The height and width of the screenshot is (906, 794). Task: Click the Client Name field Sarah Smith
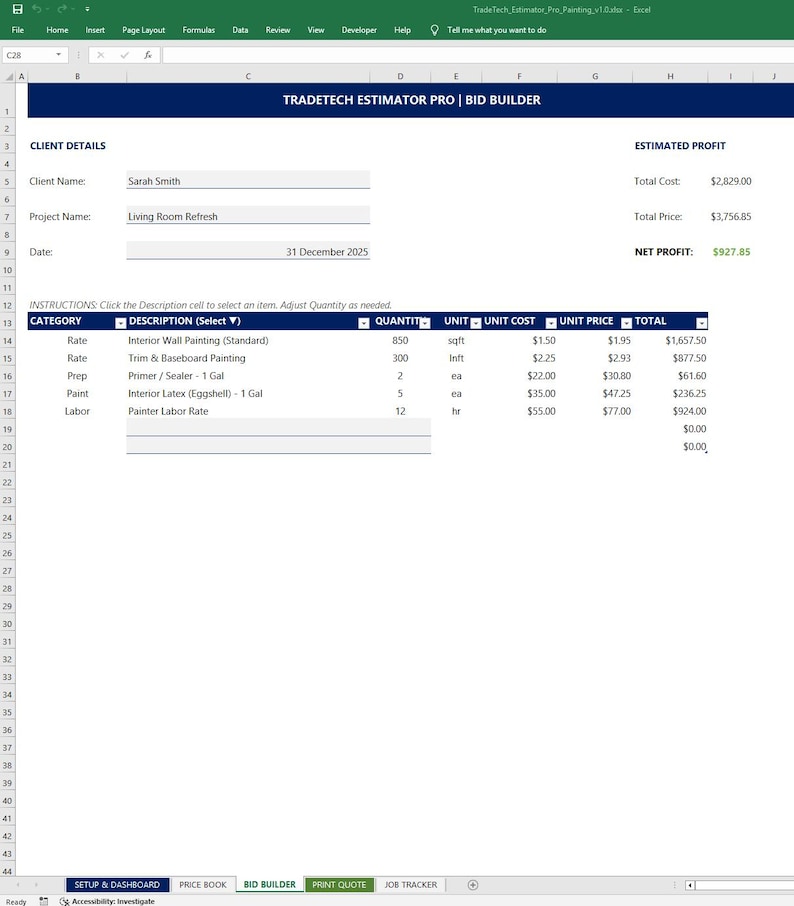coord(248,180)
